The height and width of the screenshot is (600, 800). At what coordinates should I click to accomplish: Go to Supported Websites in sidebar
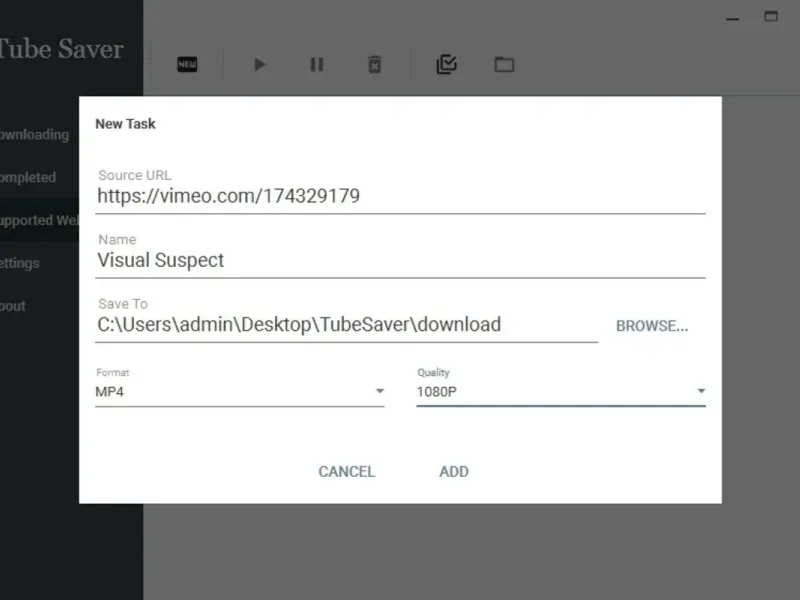tap(39, 221)
